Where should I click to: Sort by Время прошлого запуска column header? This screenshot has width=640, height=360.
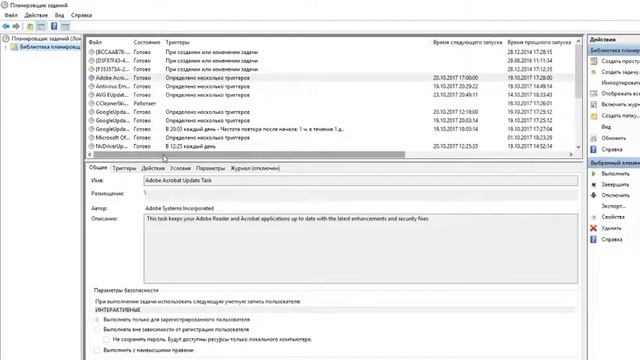[x=539, y=42]
